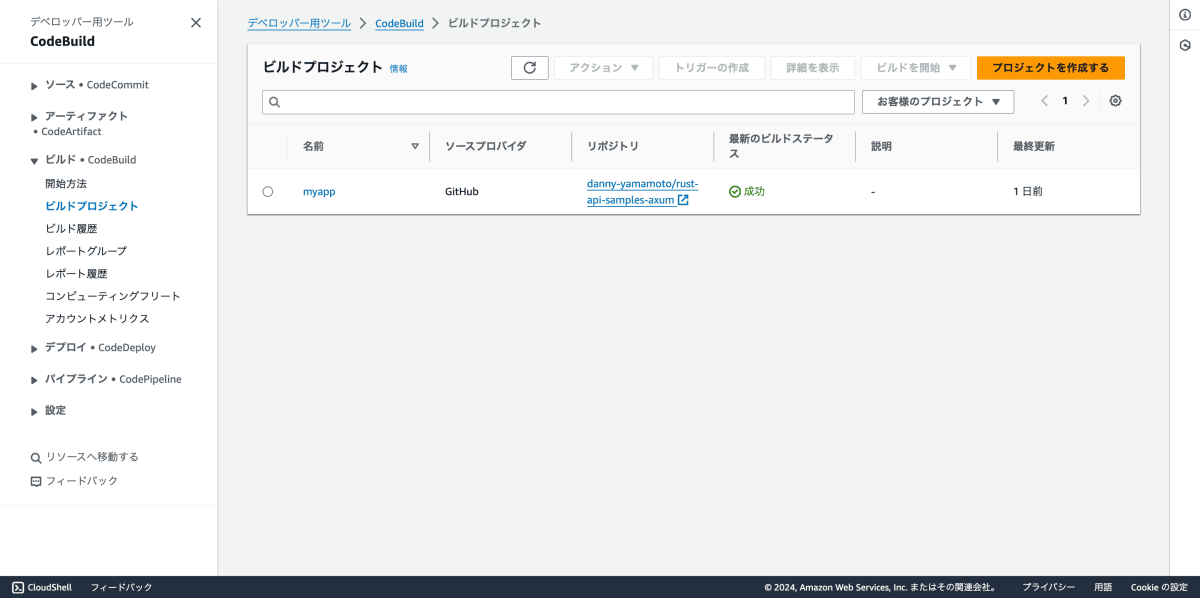Expand the 設定 section
Image resolution: width=1200 pixels, height=598 pixels.
coord(35,411)
